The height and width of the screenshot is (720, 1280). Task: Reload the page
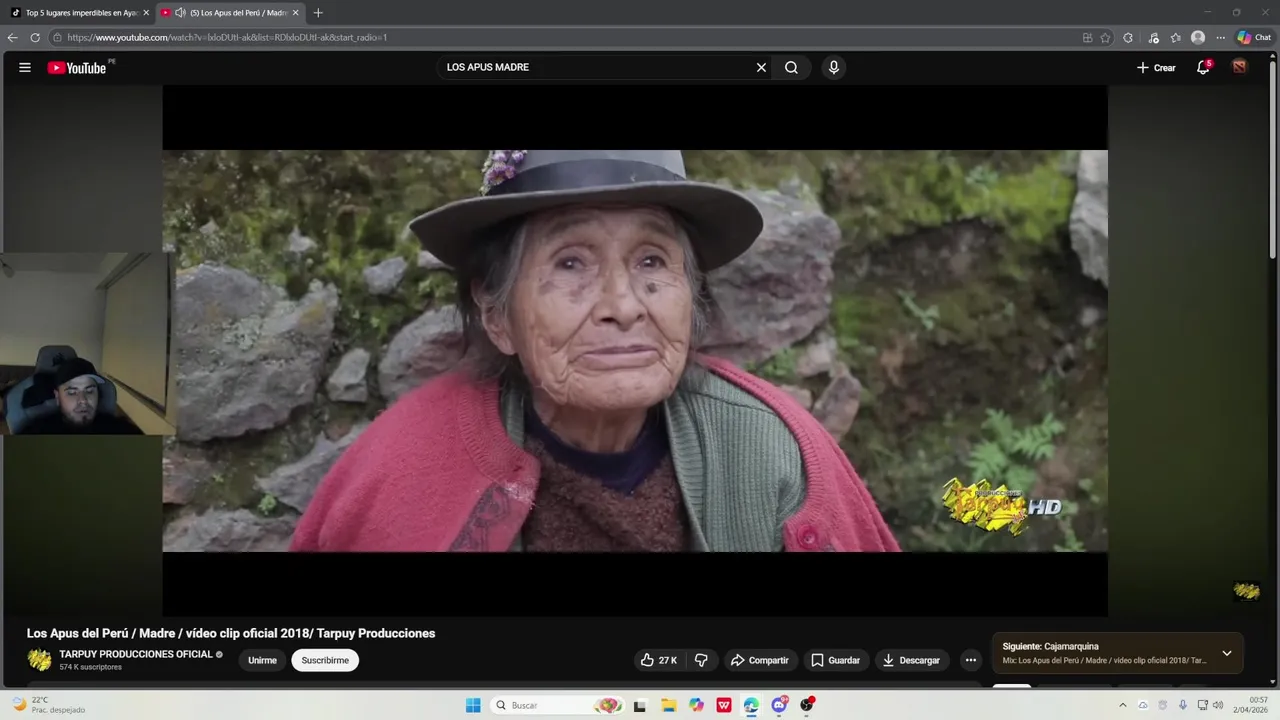(35, 37)
